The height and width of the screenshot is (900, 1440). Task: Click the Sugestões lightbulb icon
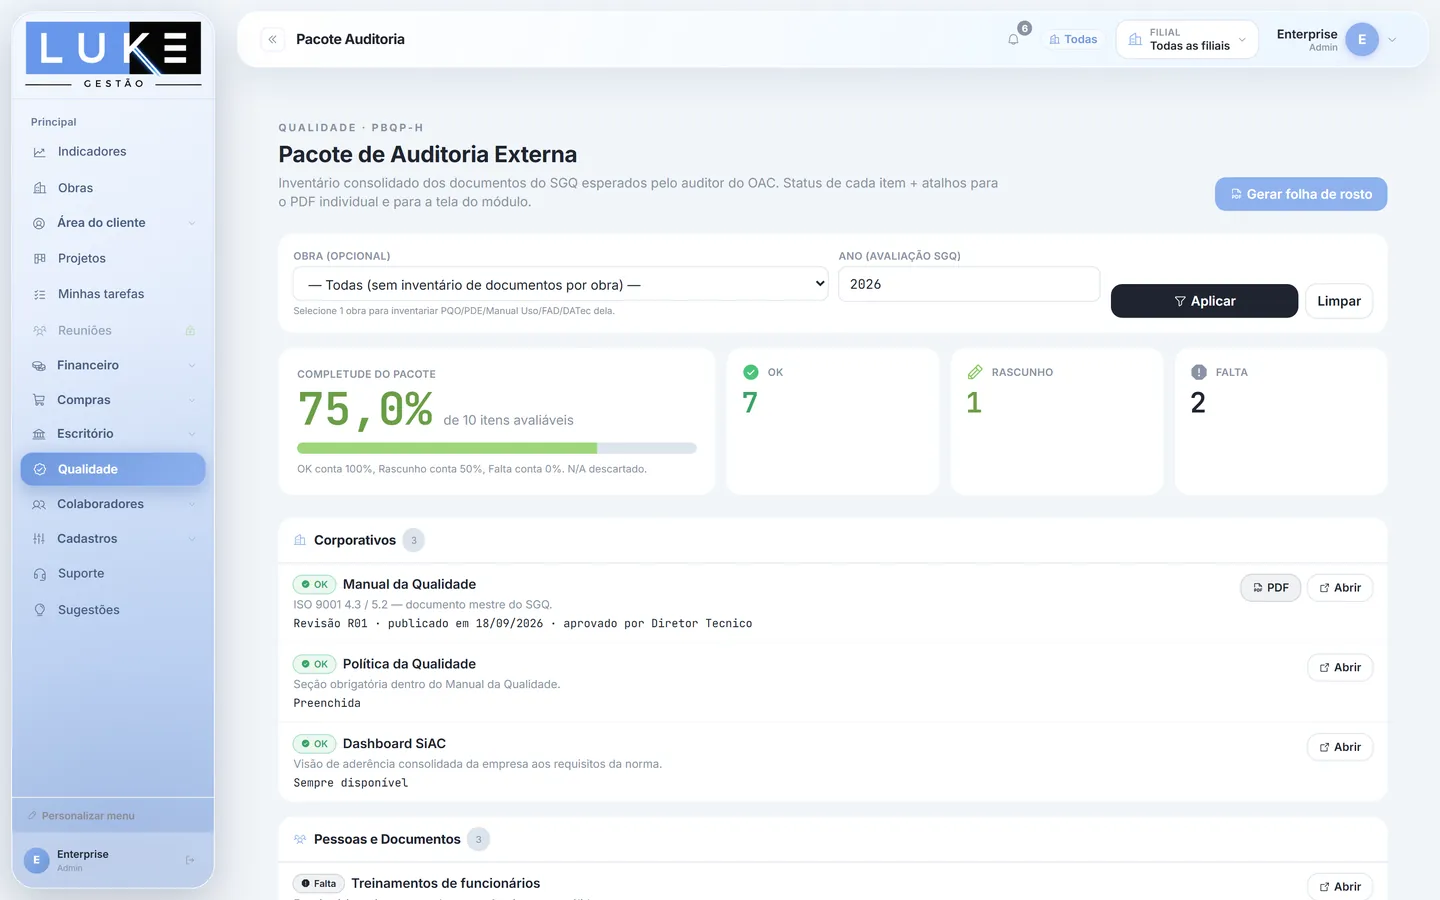pos(40,610)
